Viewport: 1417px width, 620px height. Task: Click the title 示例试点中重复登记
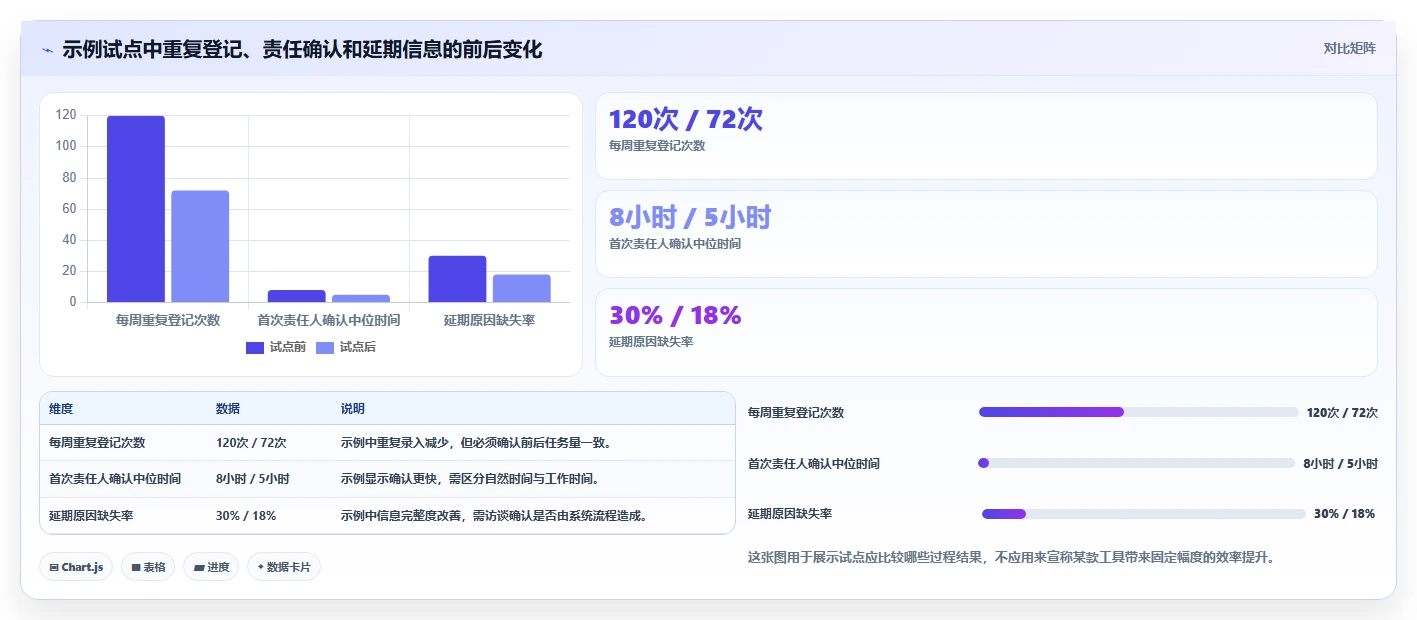click(x=302, y=50)
